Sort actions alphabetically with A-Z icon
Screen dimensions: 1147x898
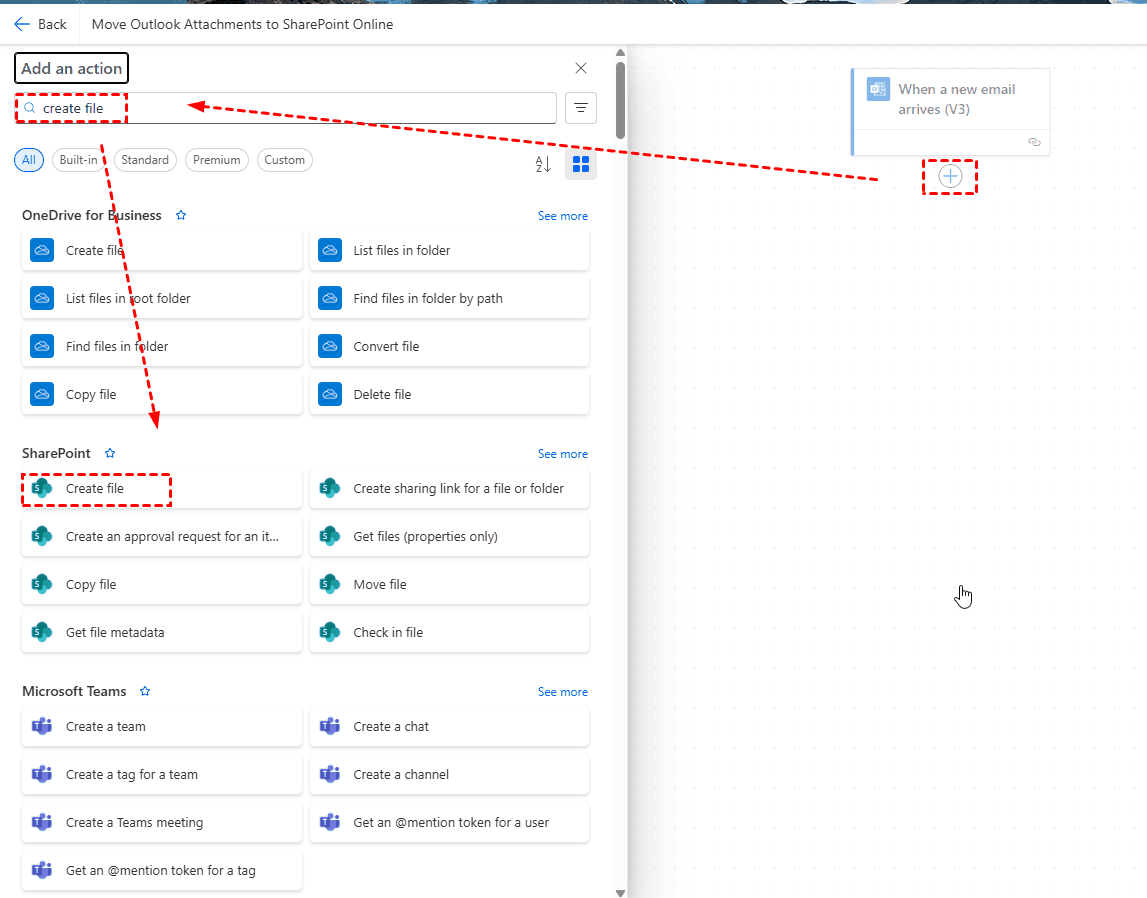tap(541, 163)
